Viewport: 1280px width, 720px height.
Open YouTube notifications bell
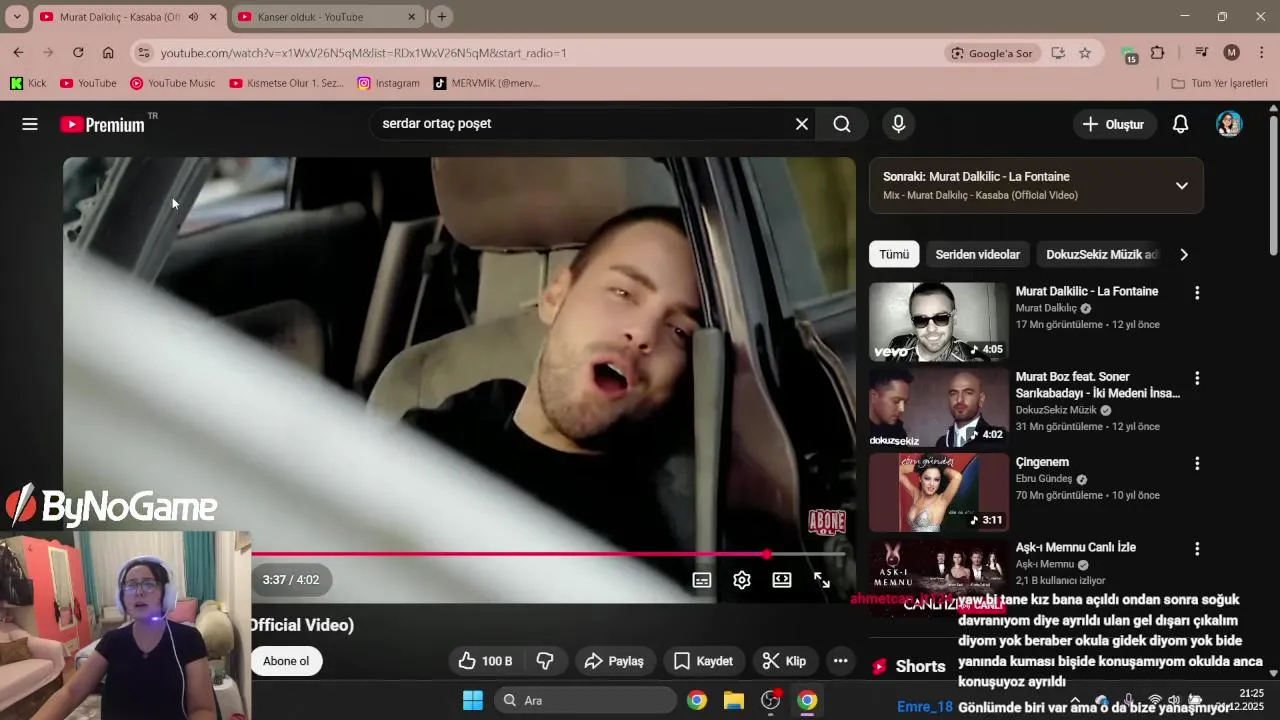click(x=1180, y=124)
